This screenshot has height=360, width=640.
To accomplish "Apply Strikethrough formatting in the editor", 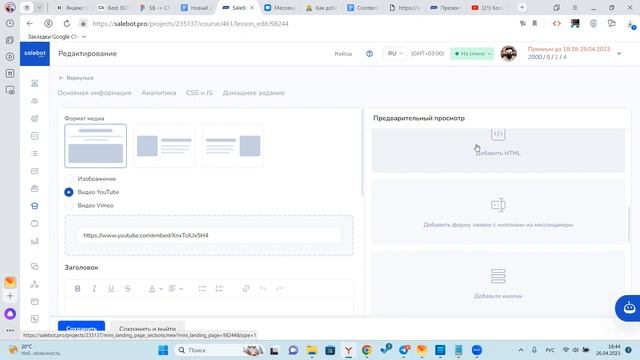I will click(x=128, y=289).
